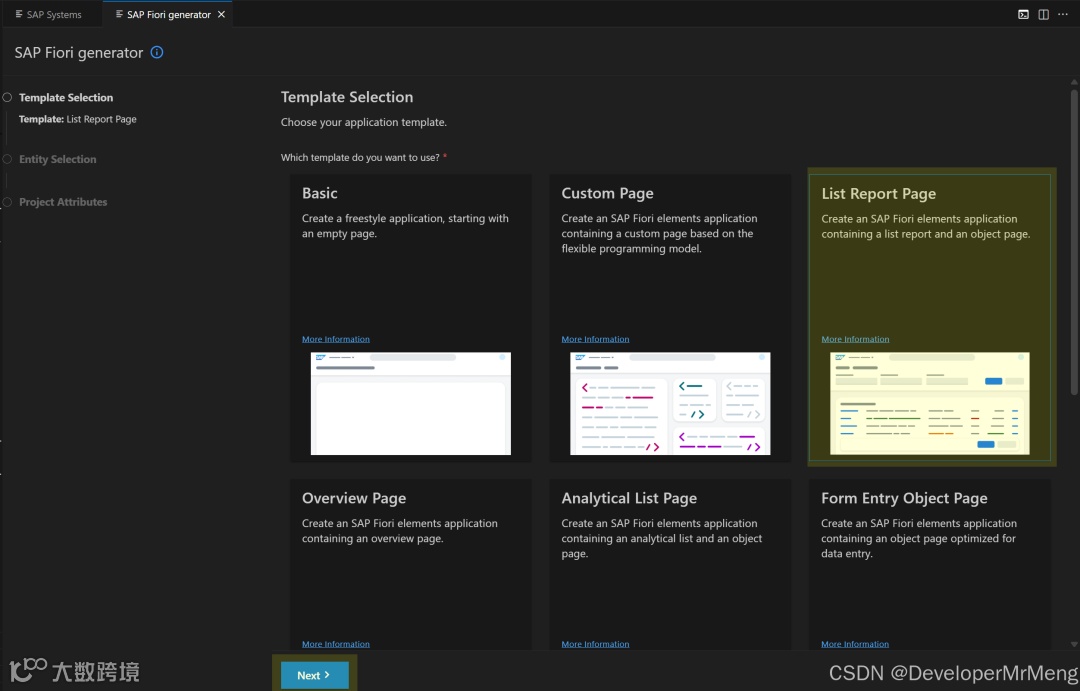Click the Template Selection step circle marker
Screen dimensions: 1080x691
pos(7,98)
